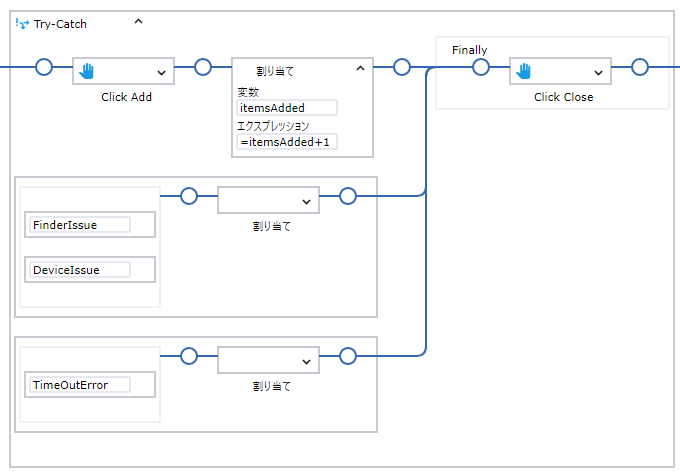The height and width of the screenshot is (472, 680).
Task: Click connector node at start of Finally block
Action: click(480, 67)
